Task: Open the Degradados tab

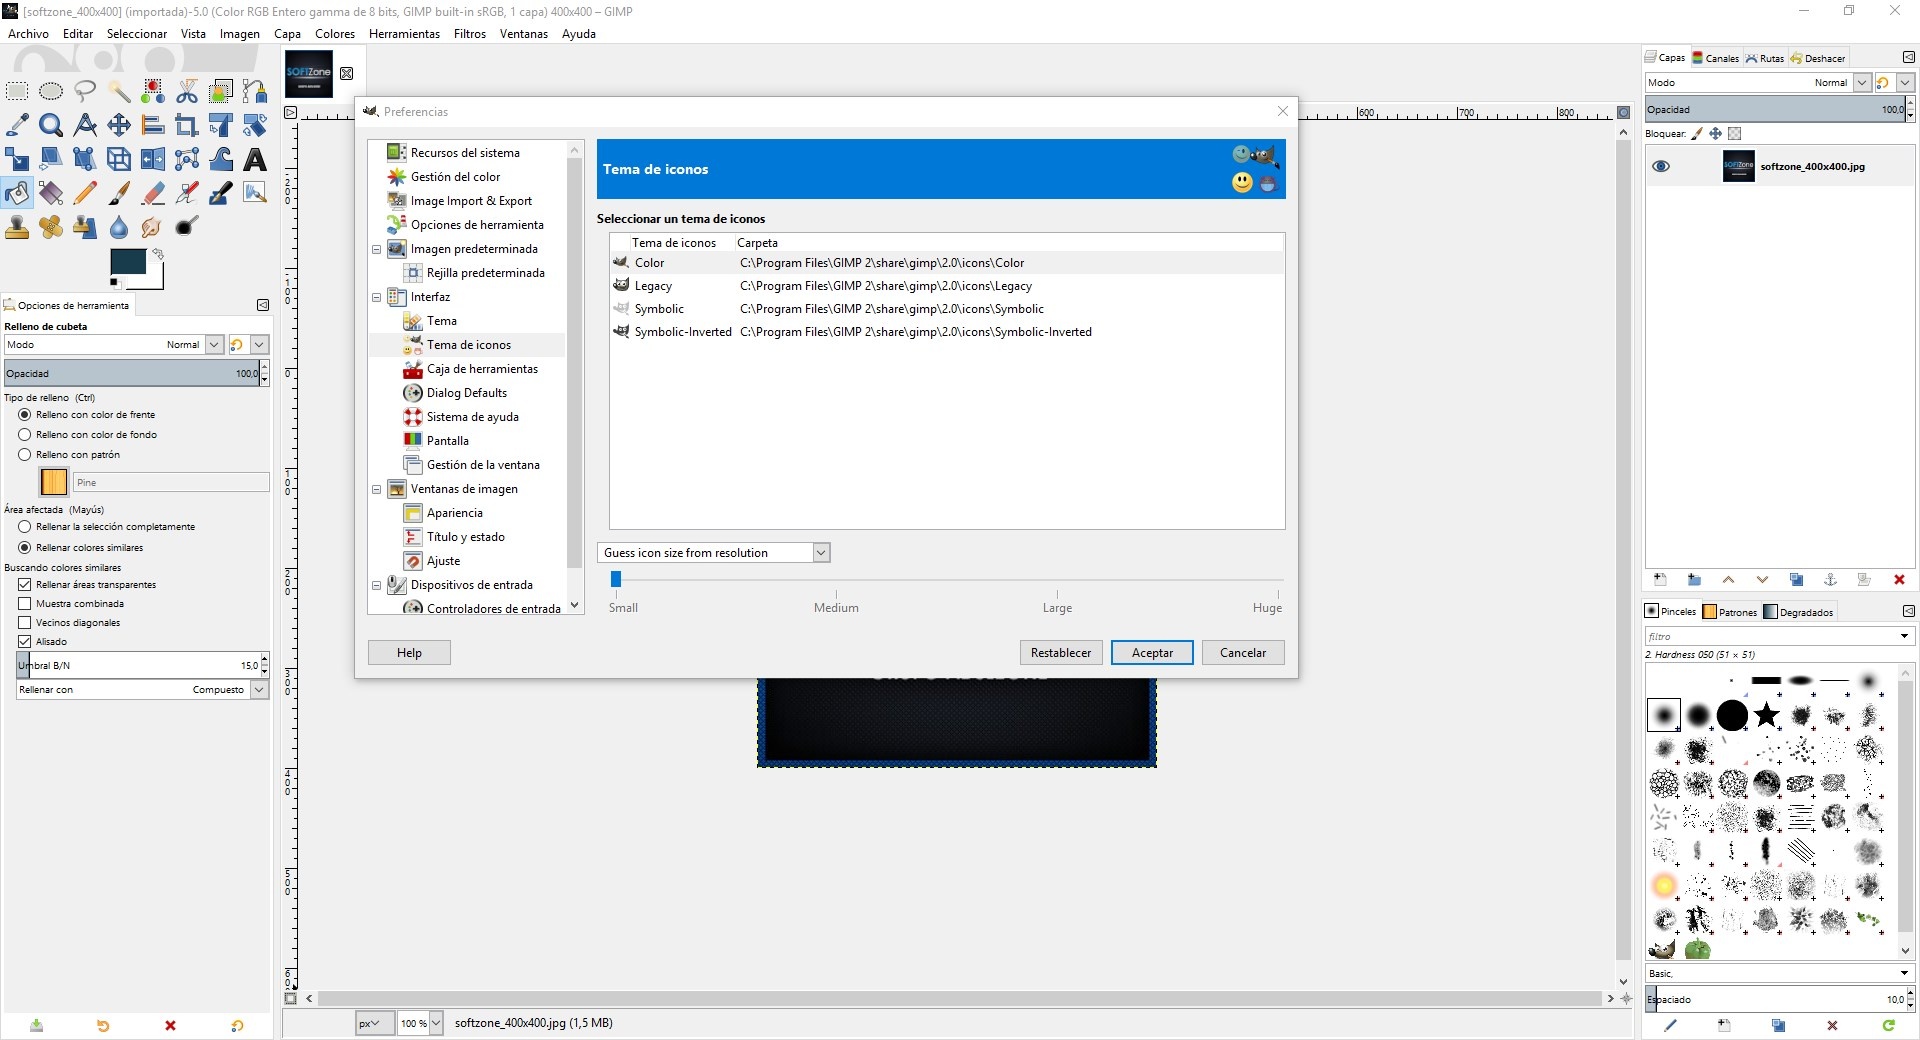Action: (1799, 612)
